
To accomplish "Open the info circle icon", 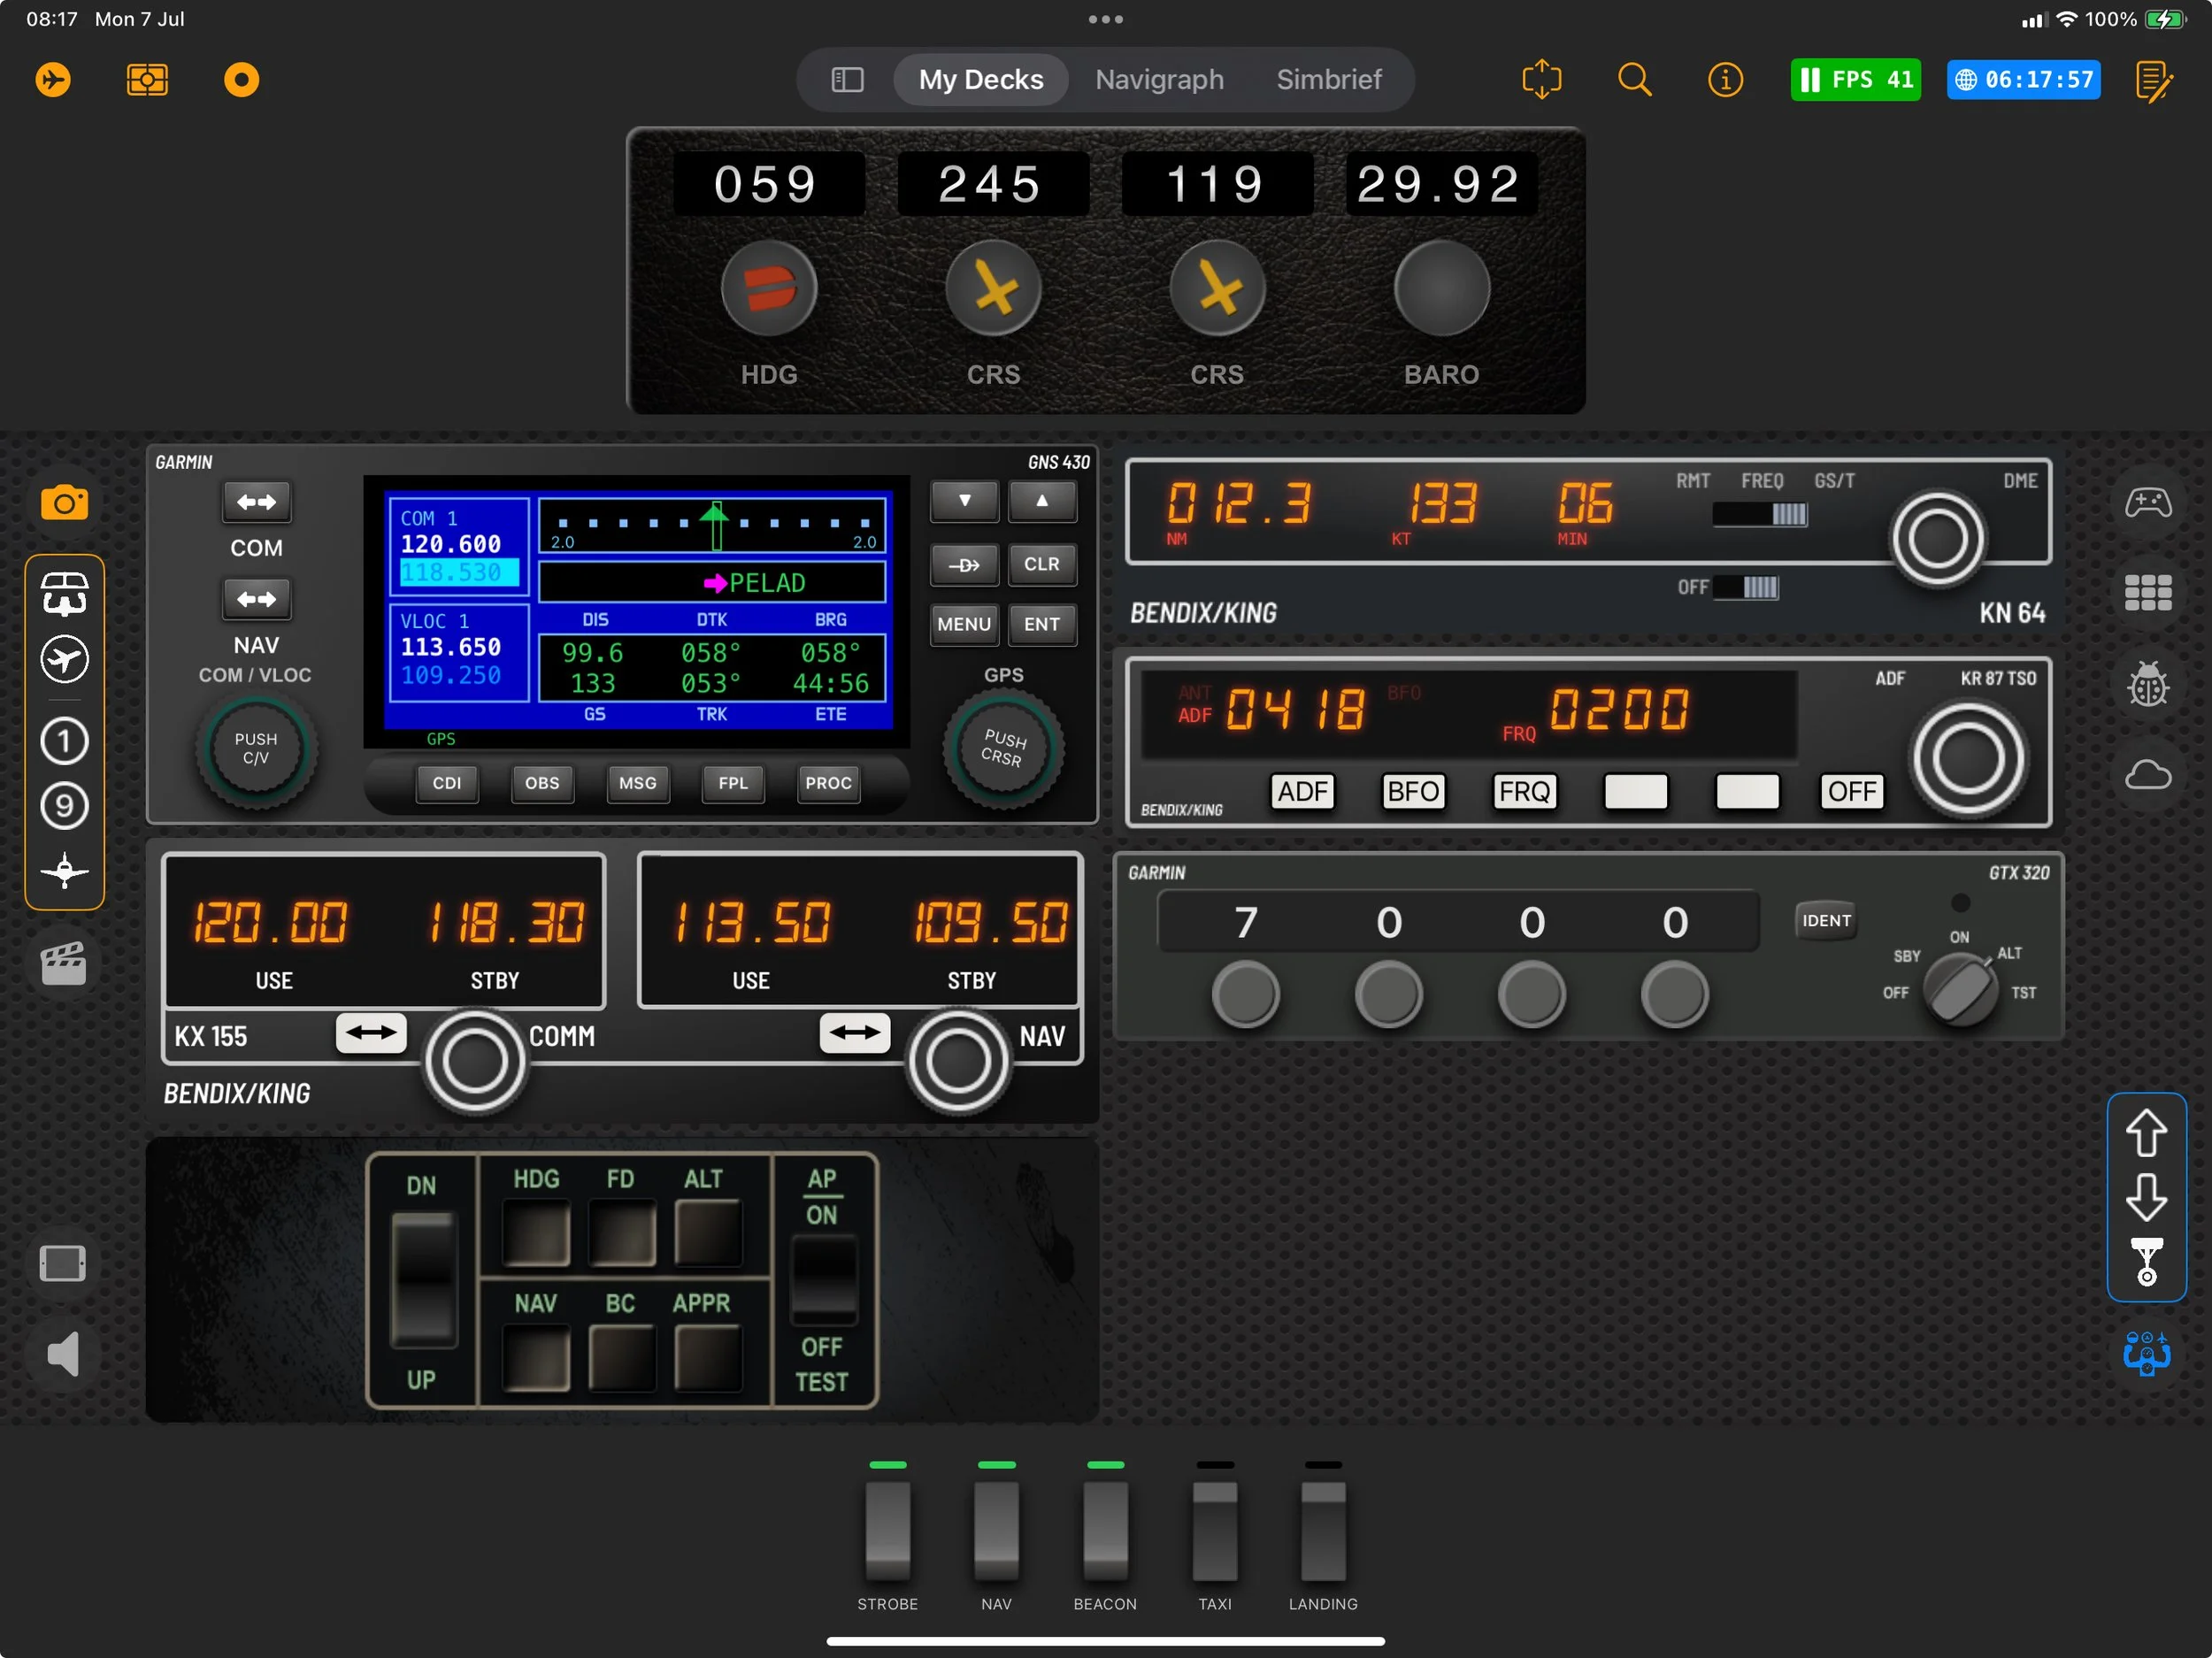I will pos(1725,80).
